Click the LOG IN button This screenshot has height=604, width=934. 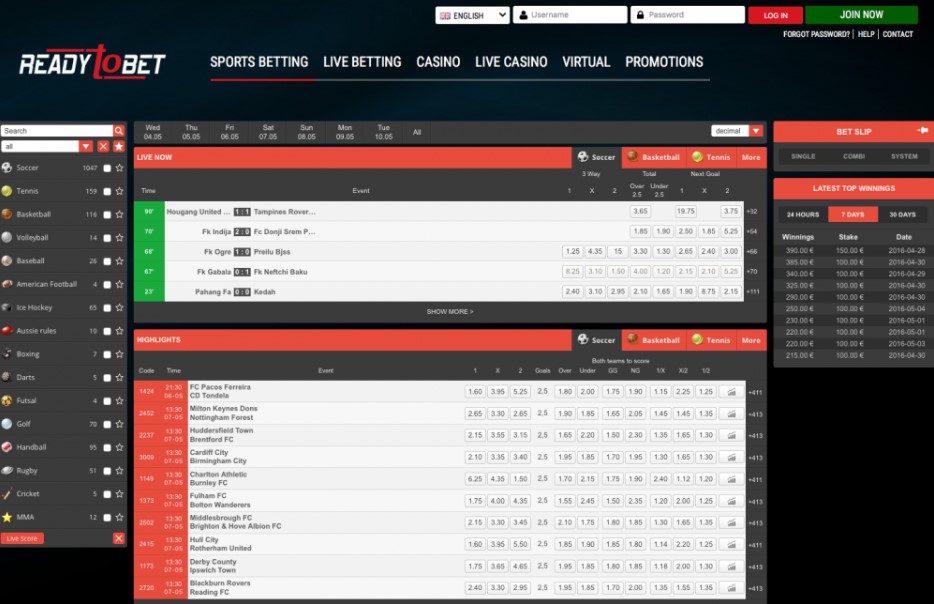point(776,15)
